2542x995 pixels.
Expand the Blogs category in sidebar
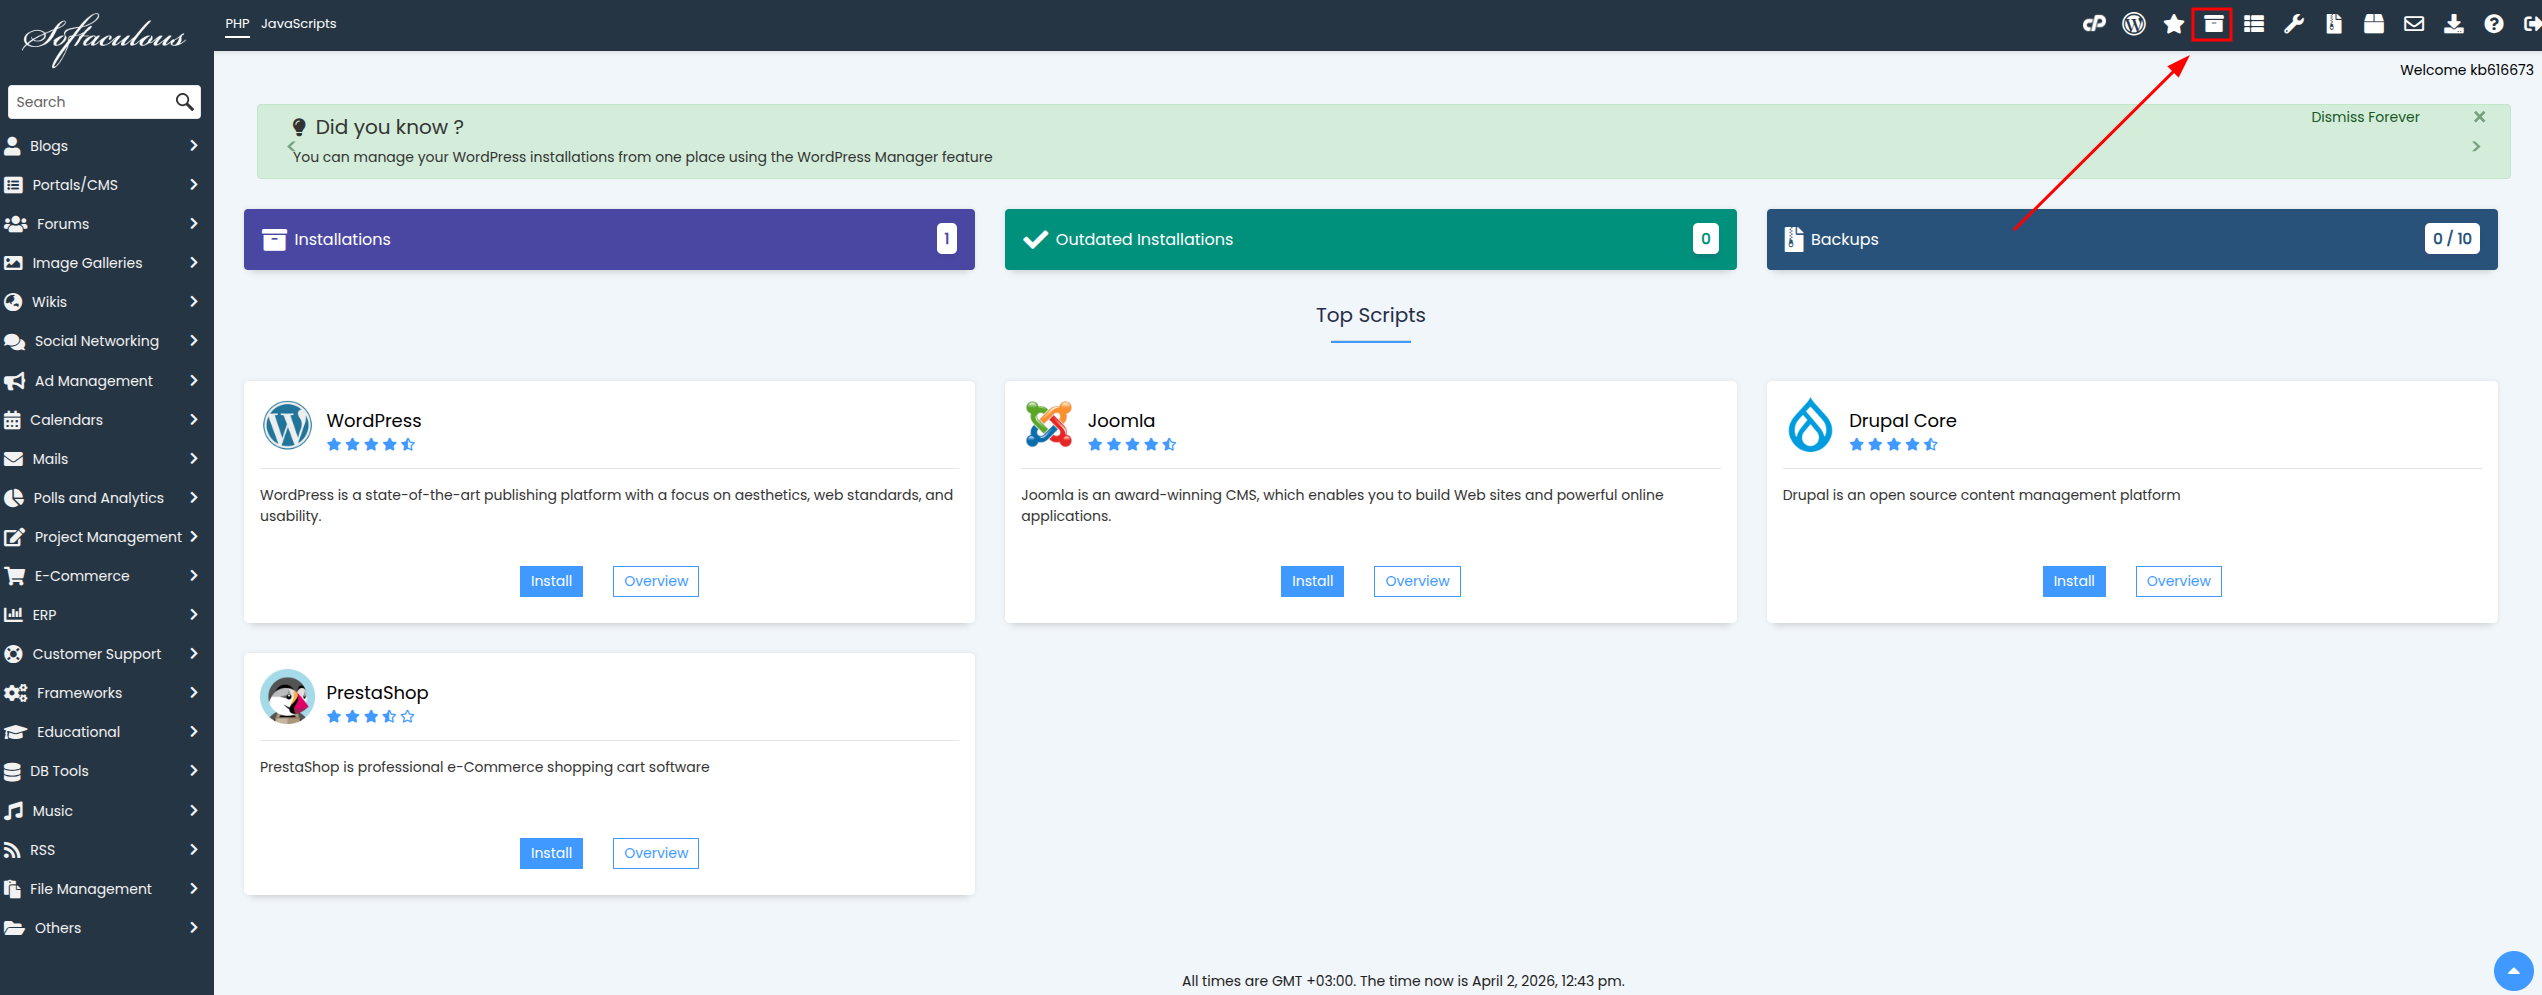pos(100,146)
